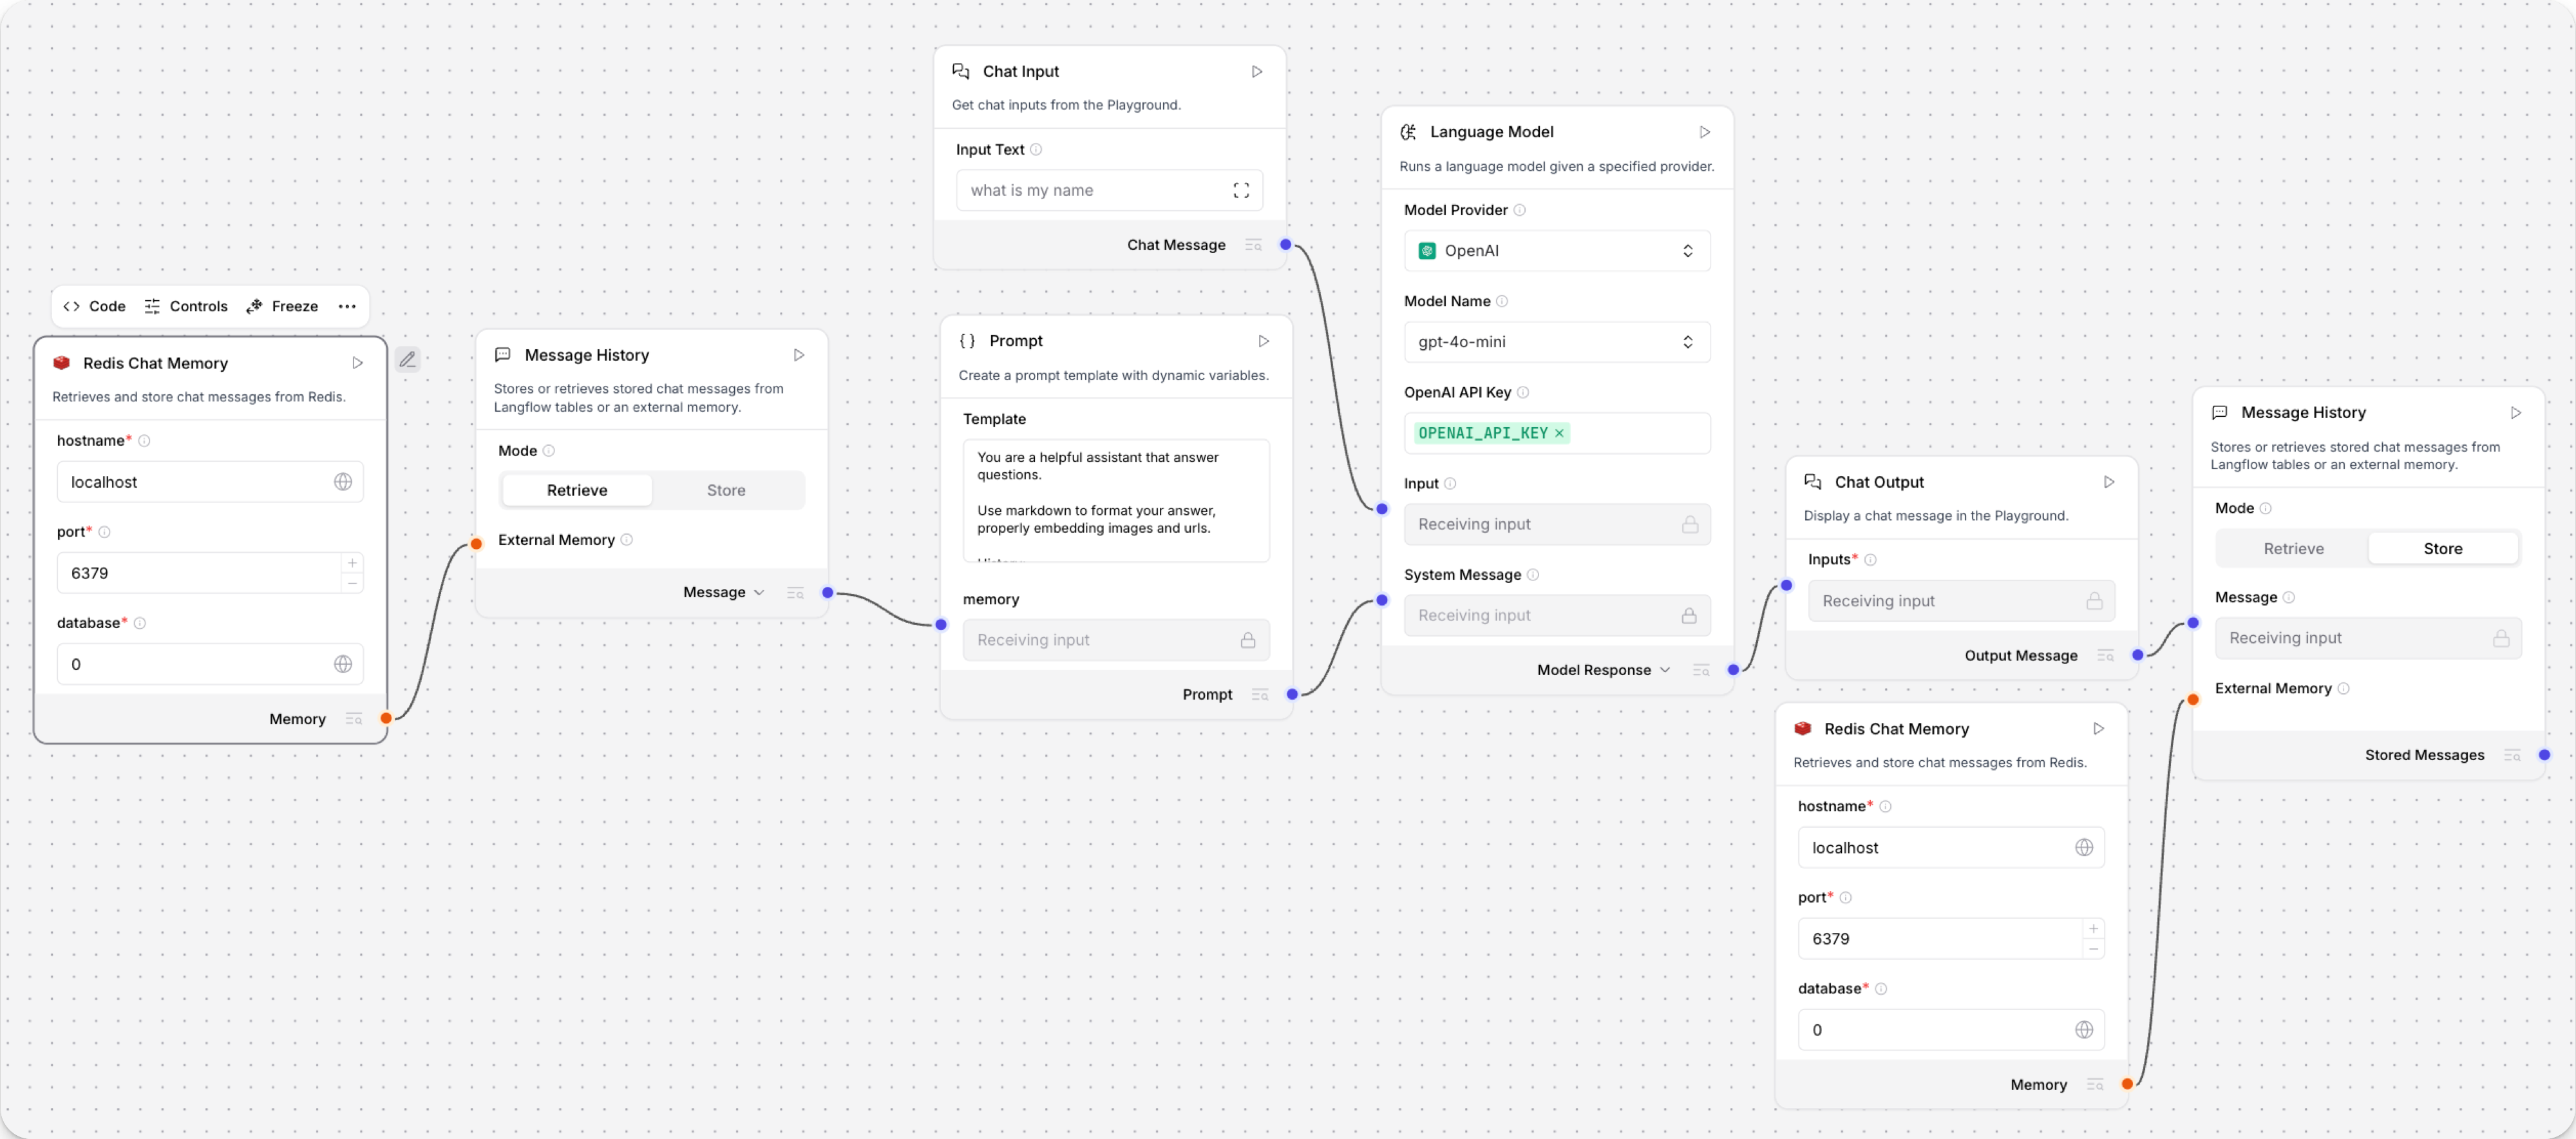The width and height of the screenshot is (2576, 1139).
Task: Open the more options menu in the toolbar
Action: [x=346, y=306]
